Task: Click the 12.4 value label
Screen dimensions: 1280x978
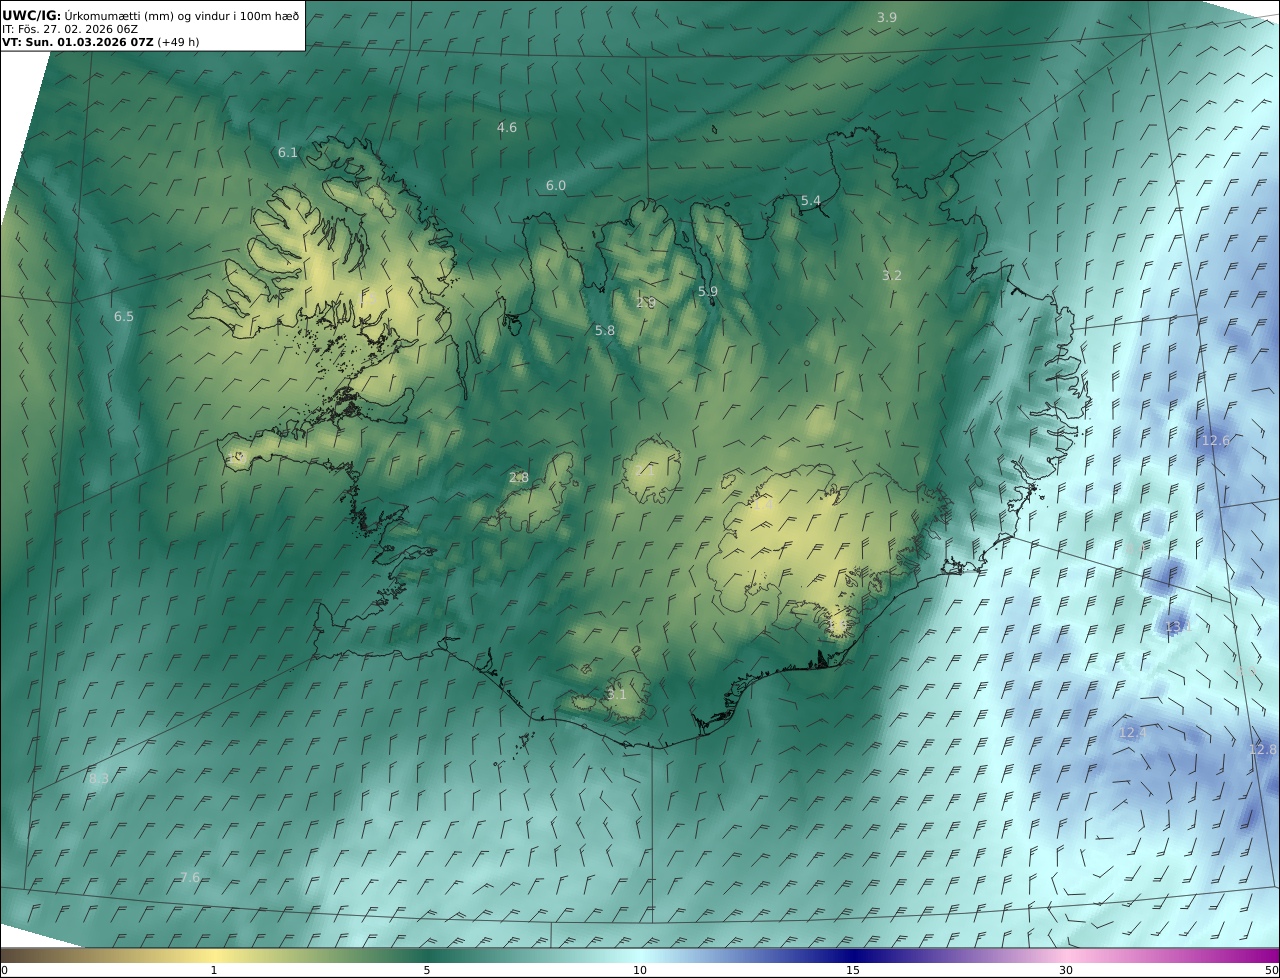Action: click(x=1133, y=733)
